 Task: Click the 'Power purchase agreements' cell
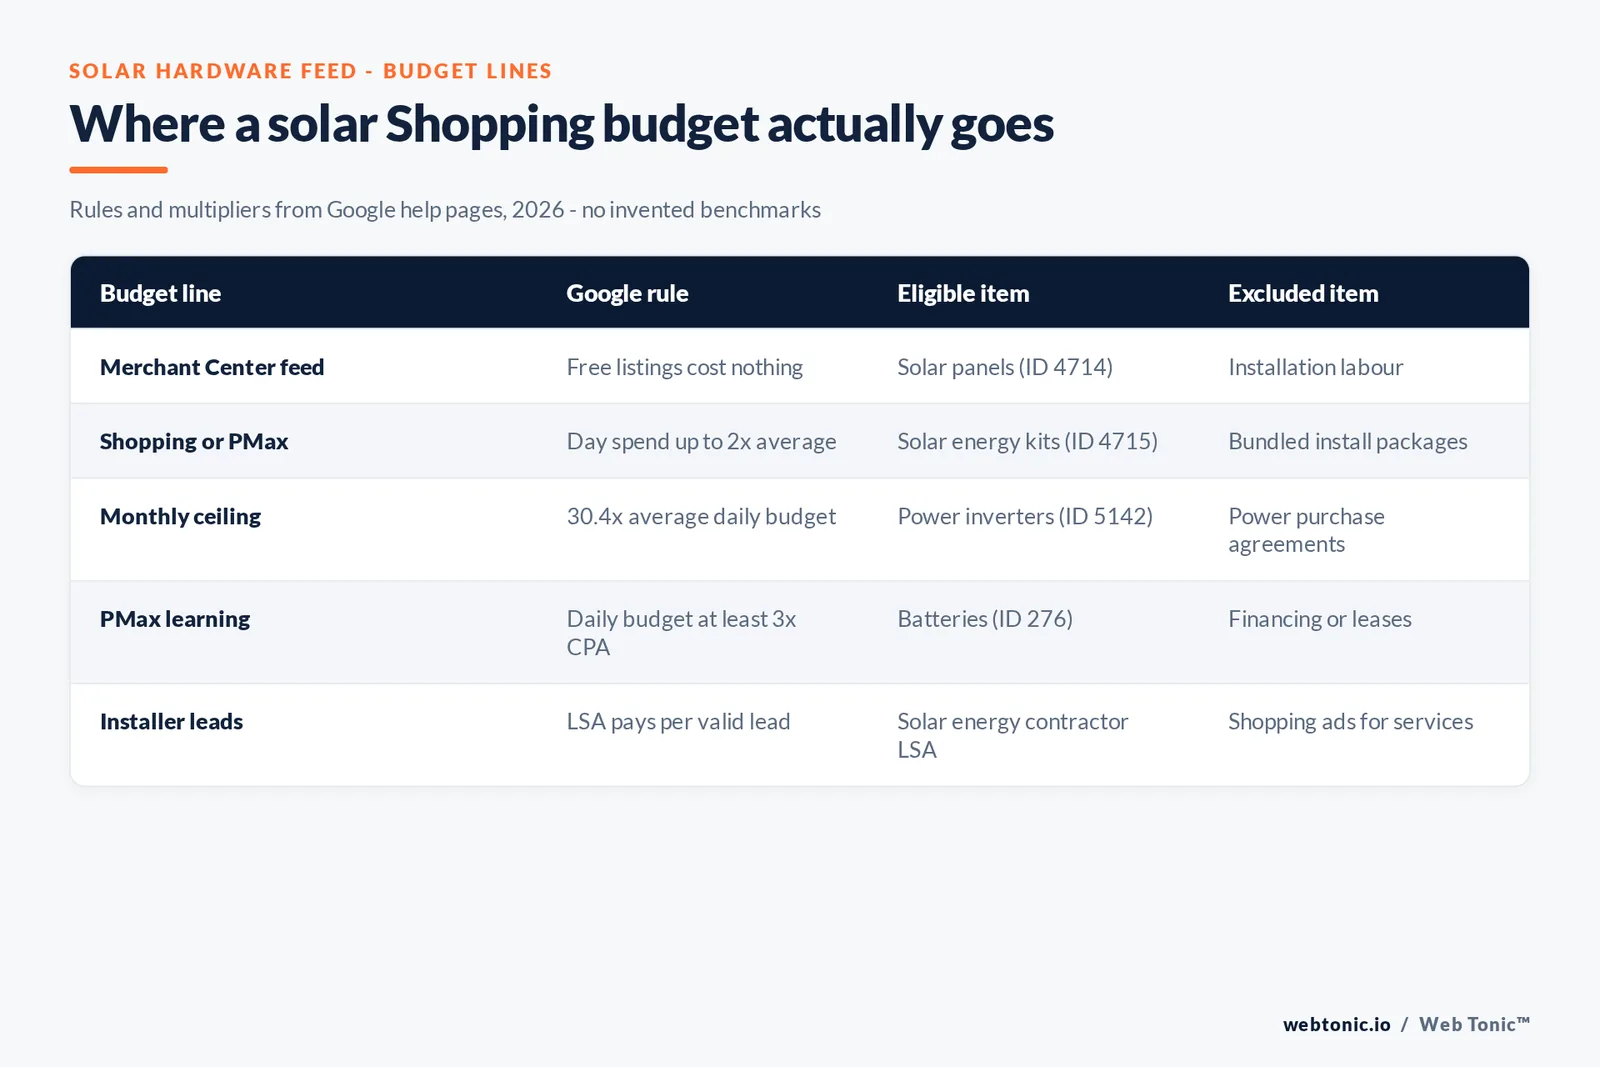1307,530
